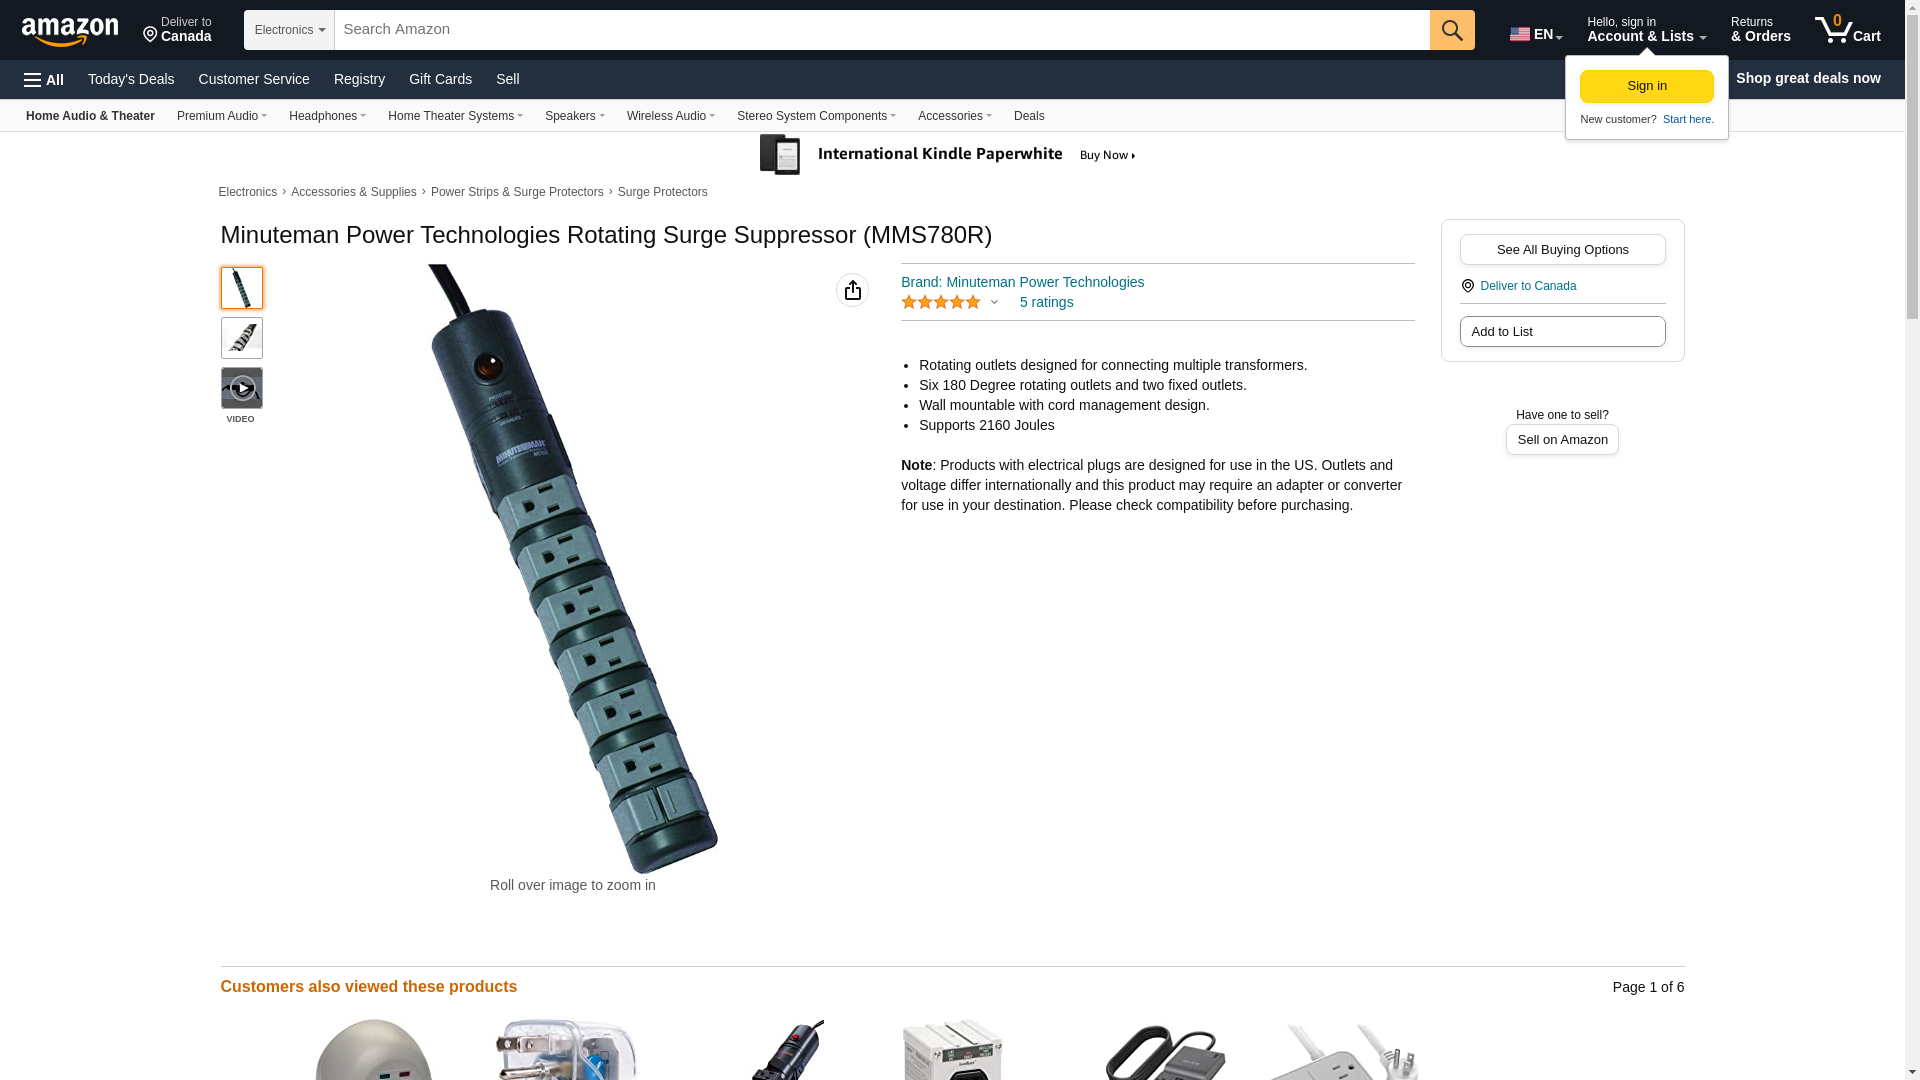This screenshot has width=1920, height=1080.
Task: Open the 5 ratings link
Action: (x=1046, y=302)
